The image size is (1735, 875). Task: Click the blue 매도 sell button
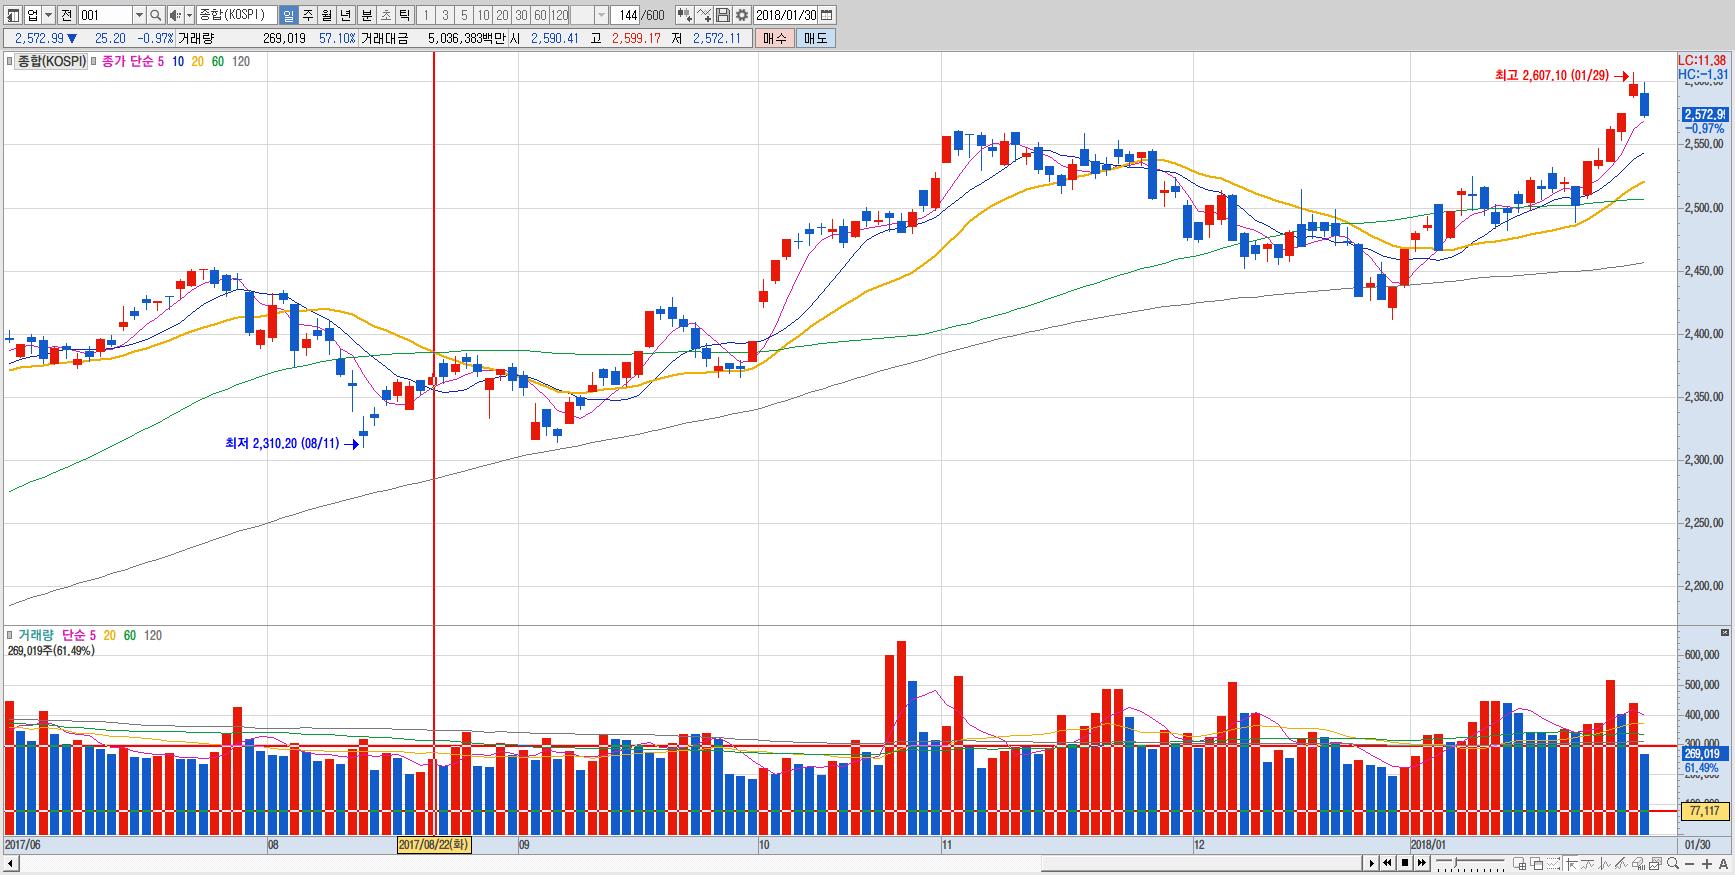(x=815, y=38)
